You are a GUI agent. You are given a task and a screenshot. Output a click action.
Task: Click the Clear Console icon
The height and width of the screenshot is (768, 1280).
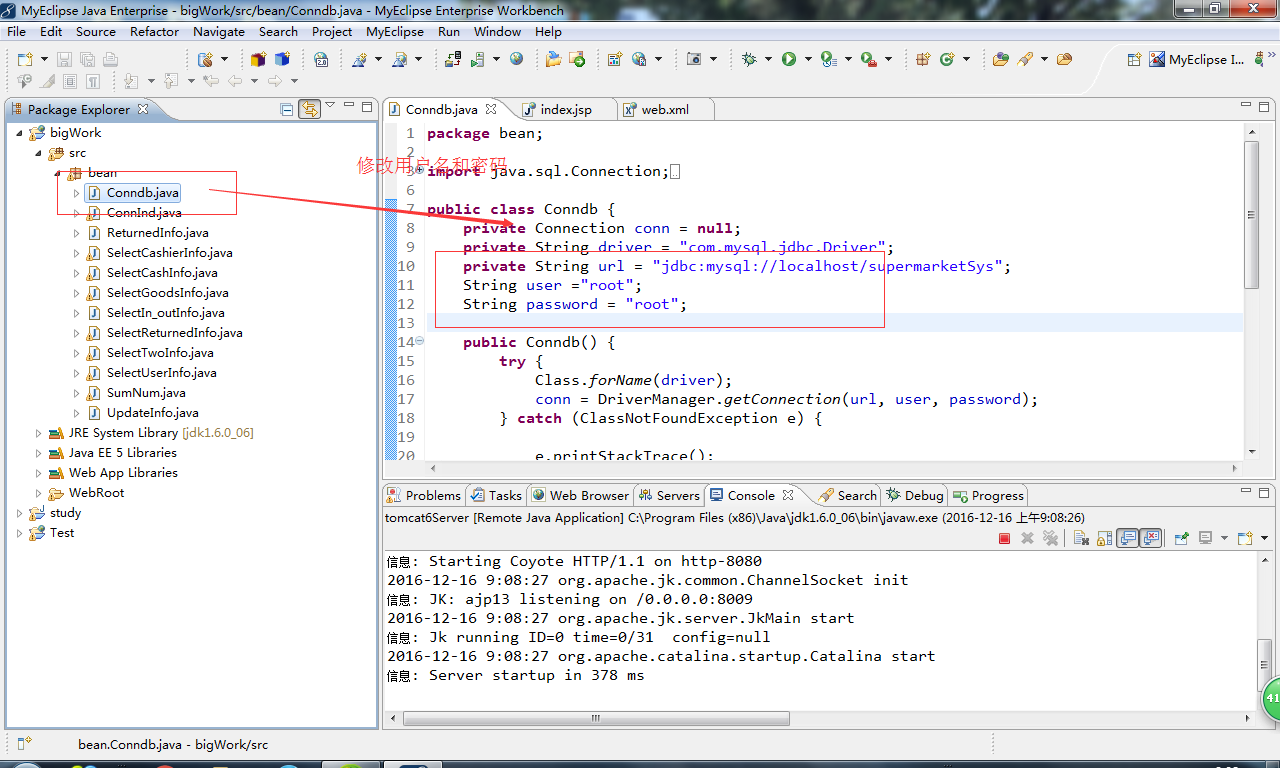(x=1081, y=538)
